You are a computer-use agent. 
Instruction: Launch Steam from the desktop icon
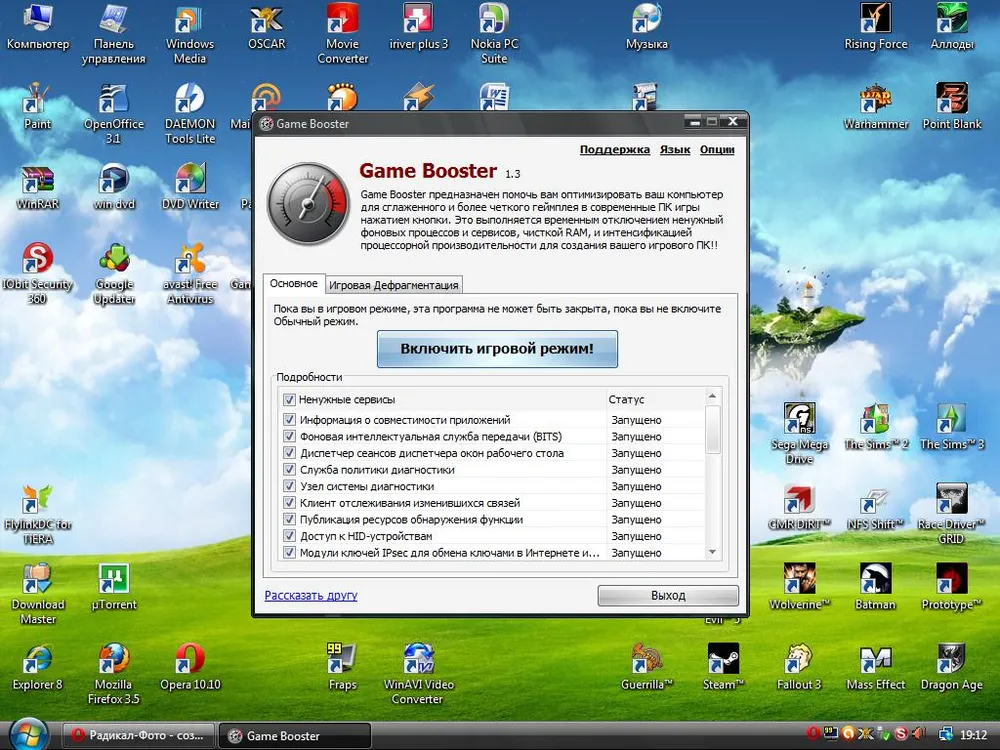click(x=723, y=660)
